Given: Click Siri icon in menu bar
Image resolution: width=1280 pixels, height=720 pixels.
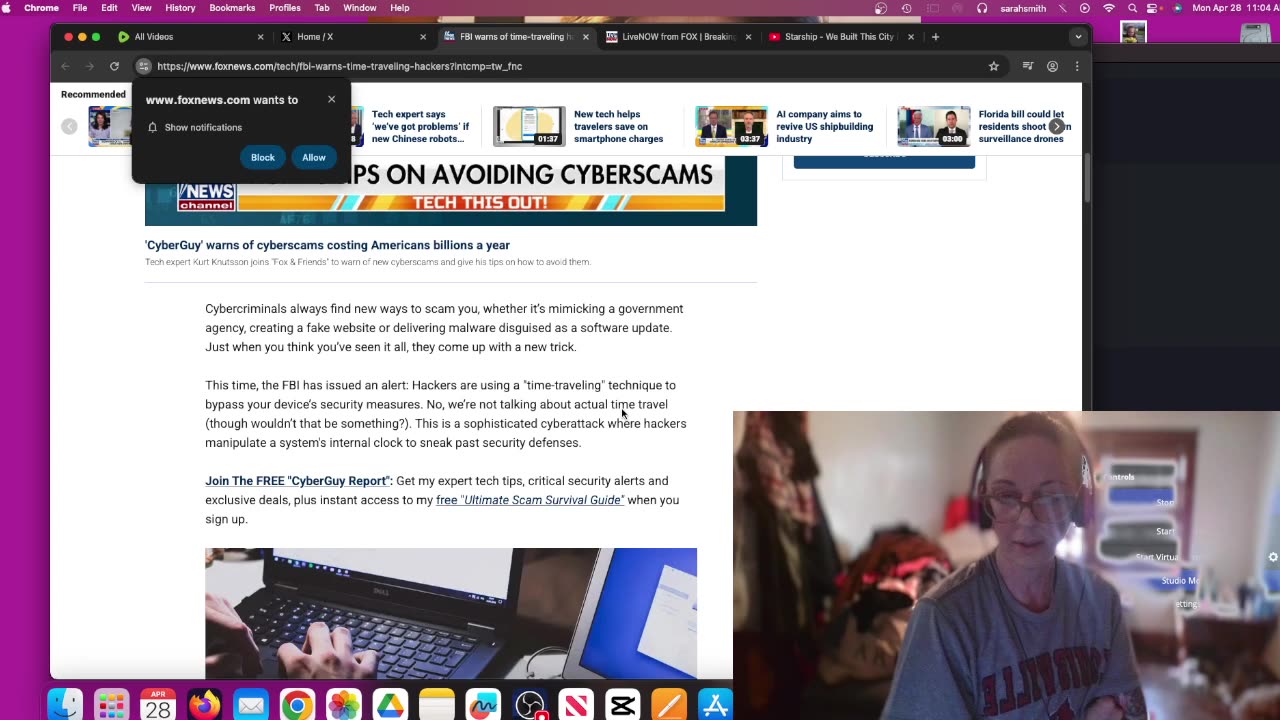Looking at the screenshot, I should click(x=1177, y=8).
